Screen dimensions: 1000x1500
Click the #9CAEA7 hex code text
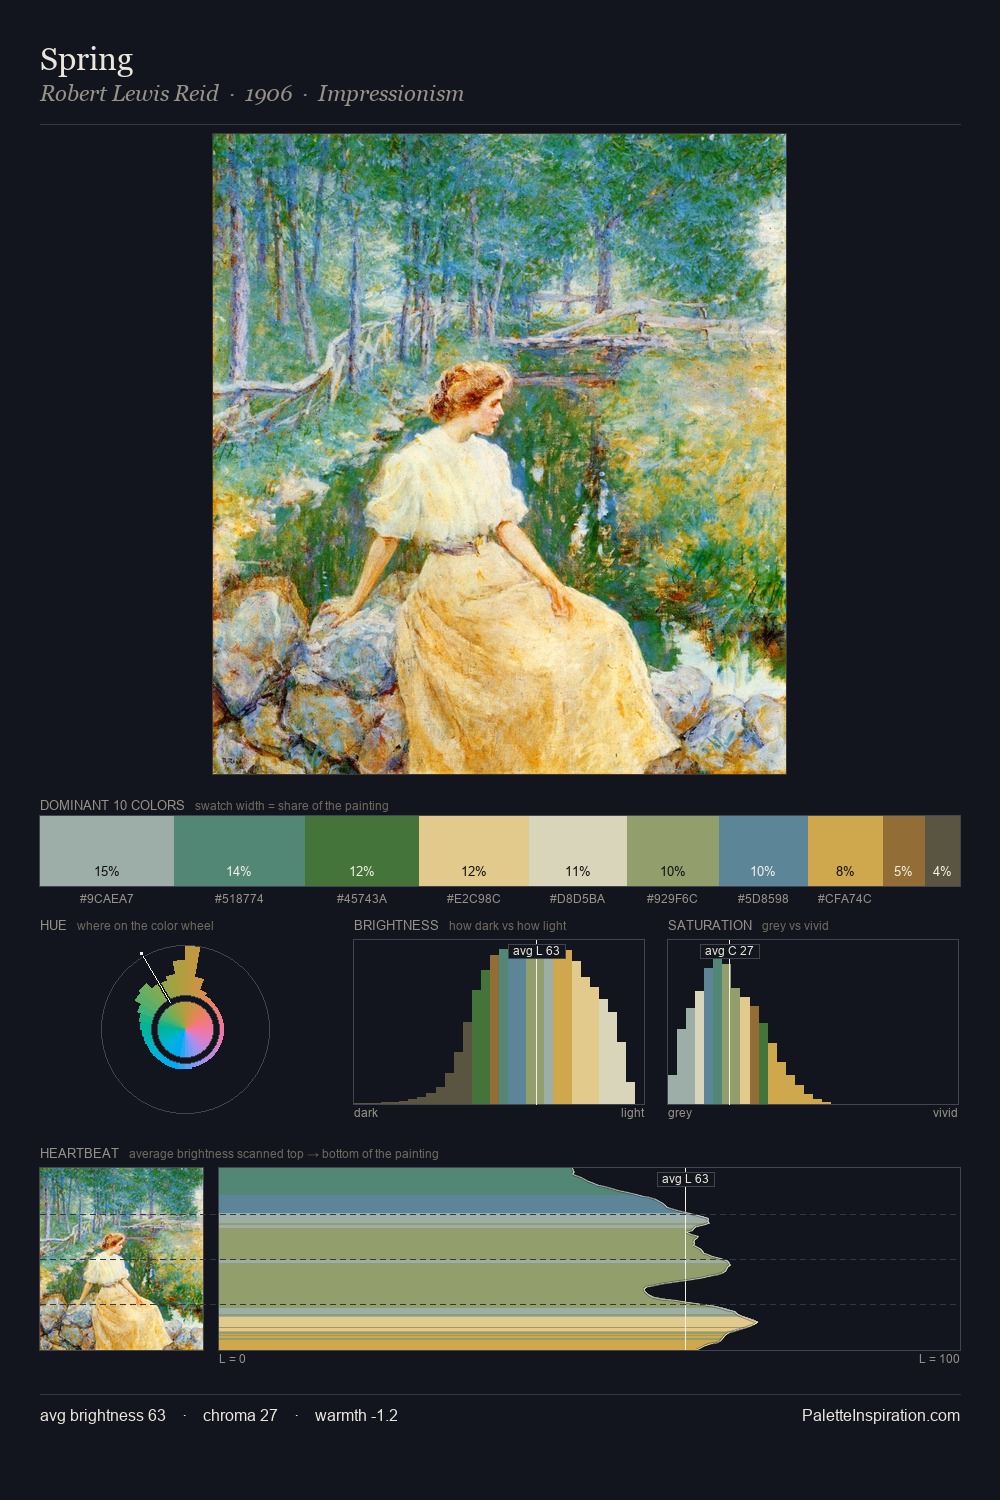[x=107, y=899]
